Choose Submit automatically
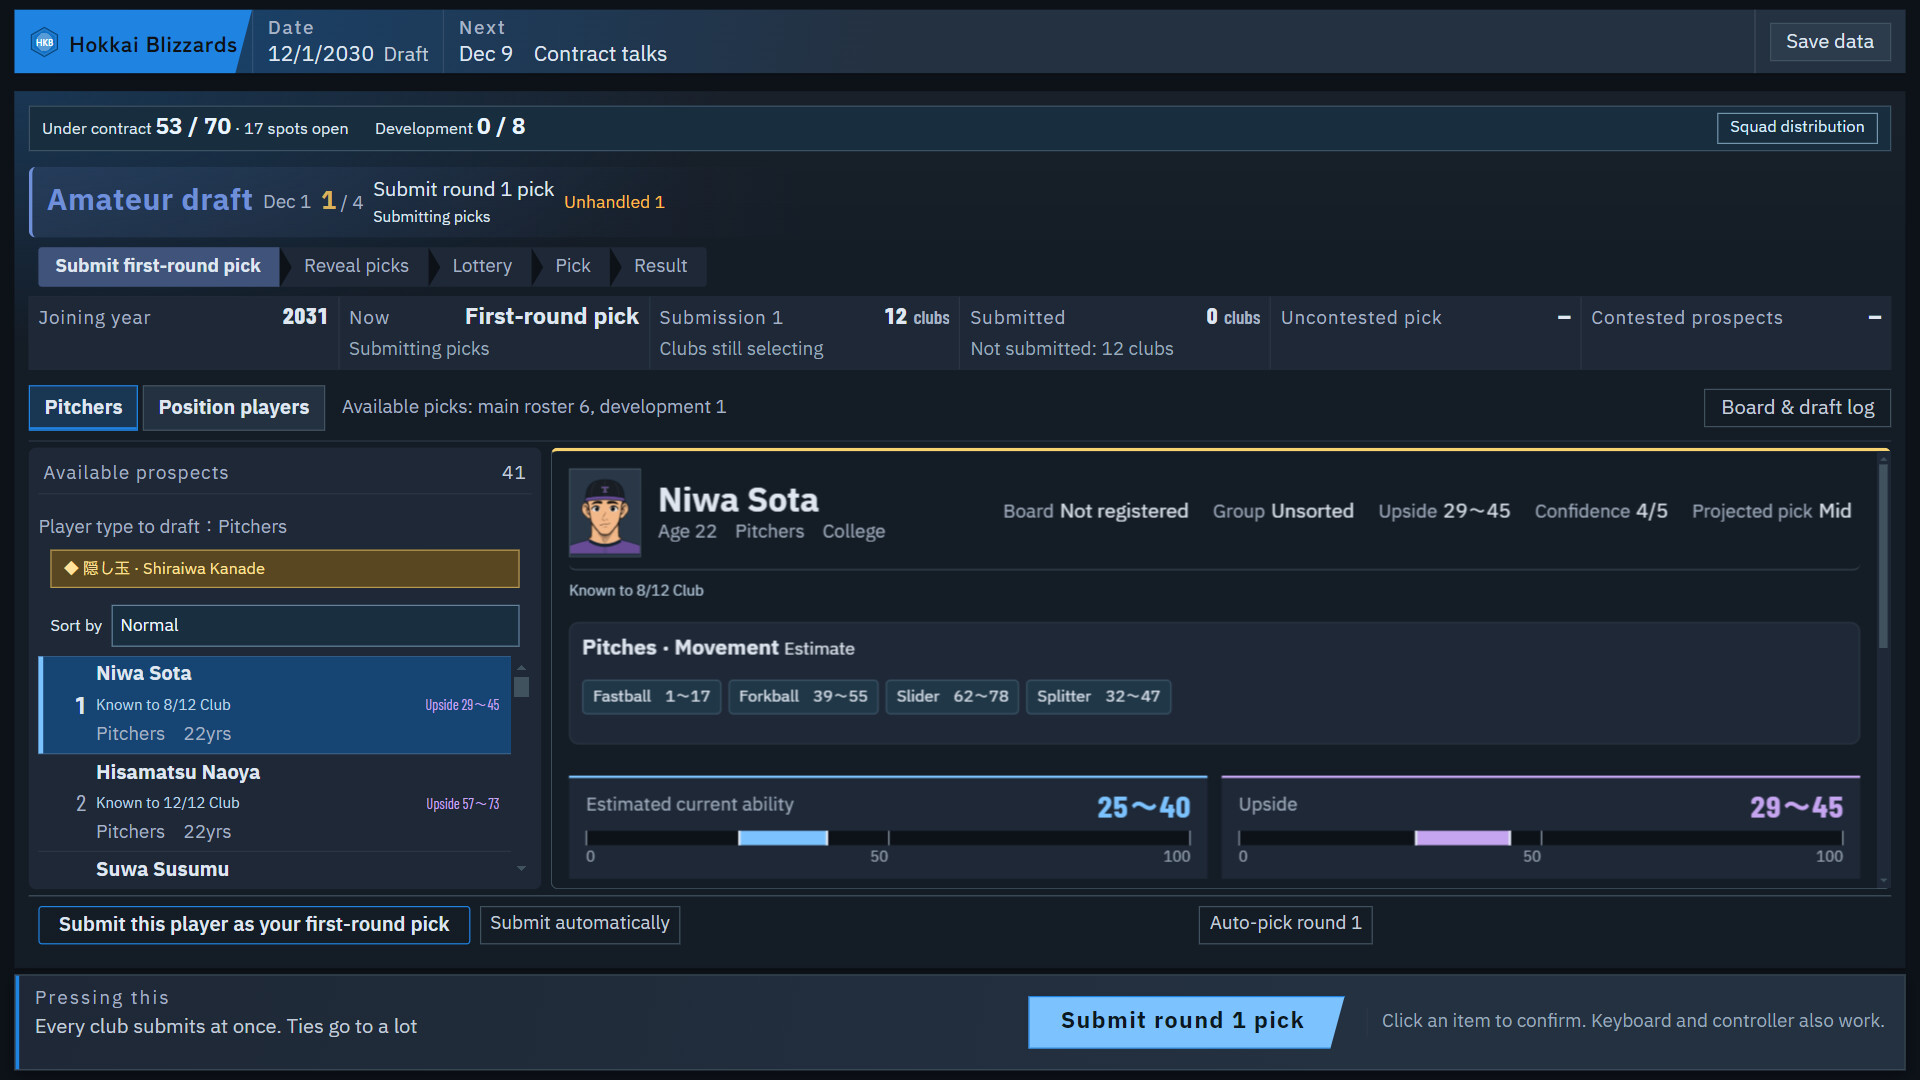This screenshot has width=1920, height=1080. pos(580,924)
